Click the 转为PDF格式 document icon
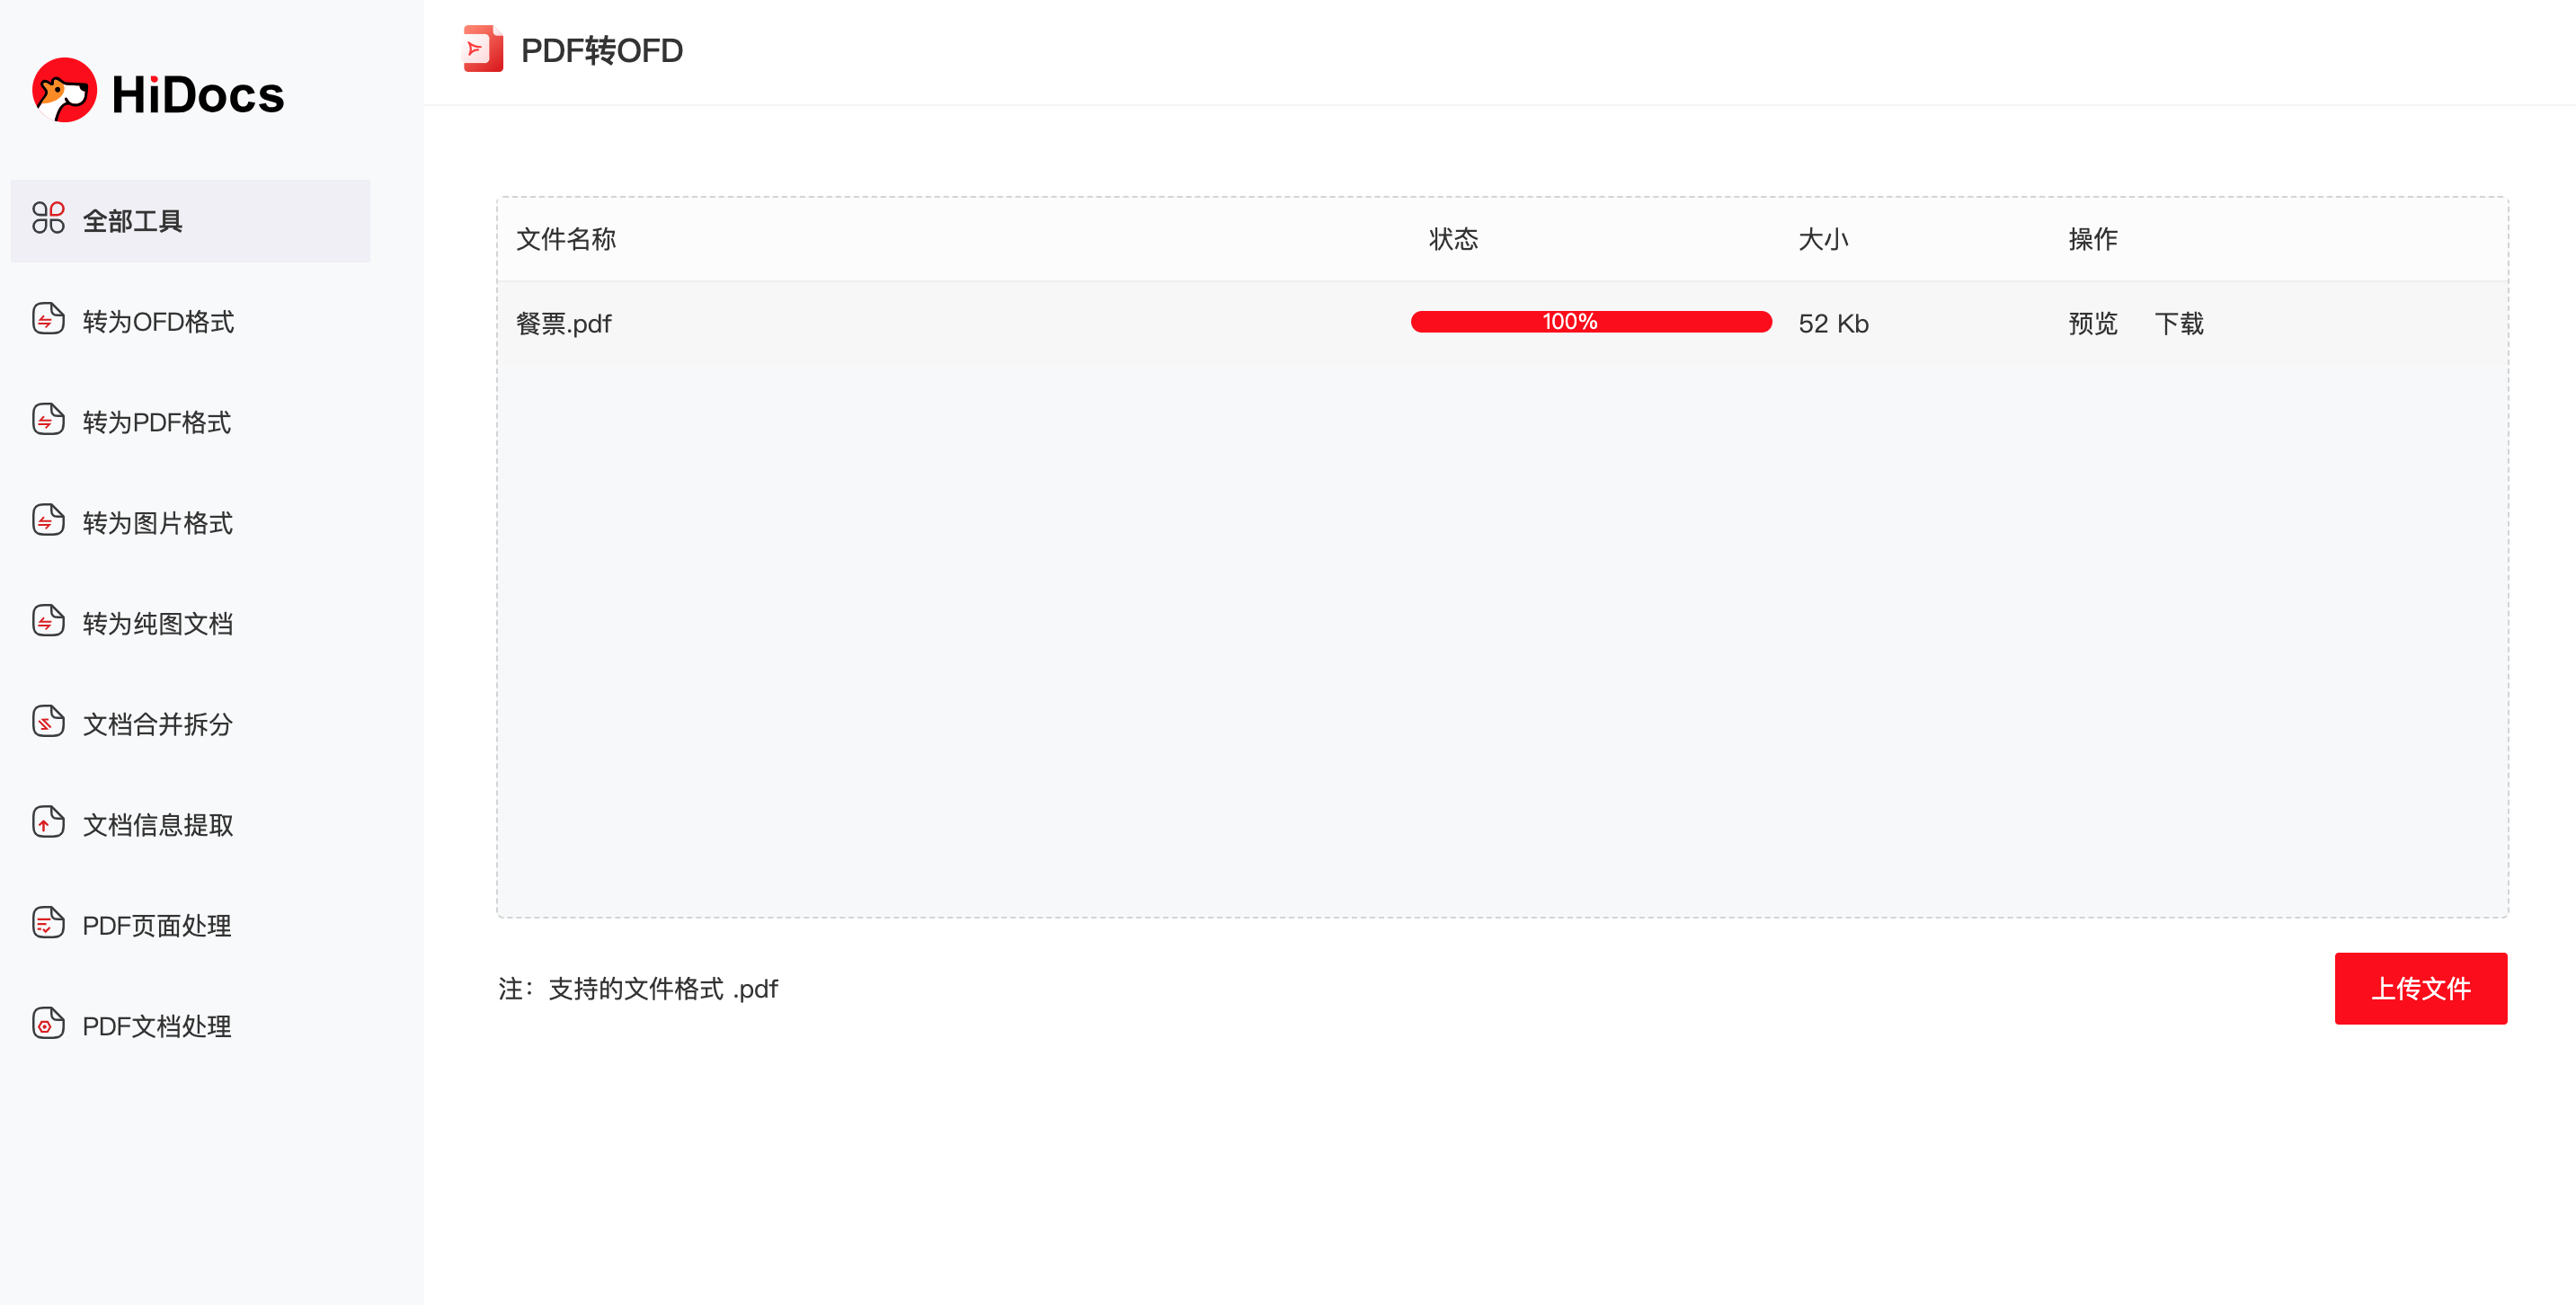Screen dimensions: 2576x1305 click(x=48, y=420)
